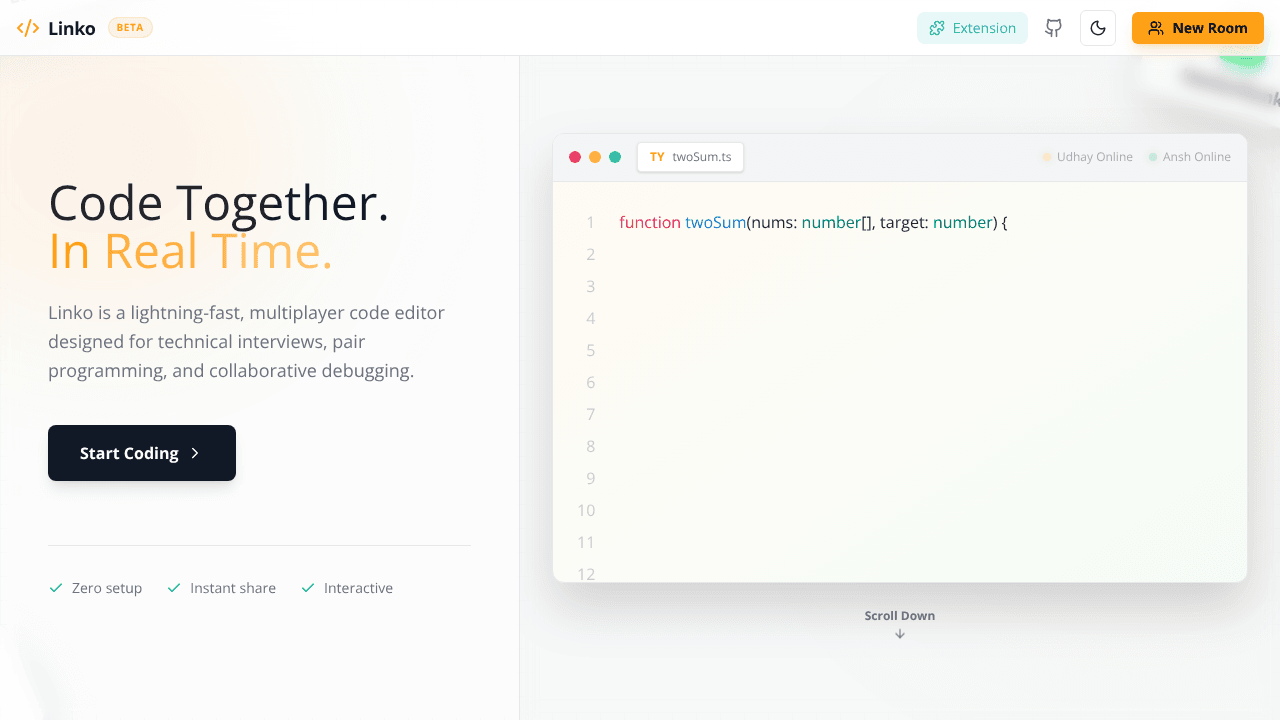Create a New Room

(1198, 28)
